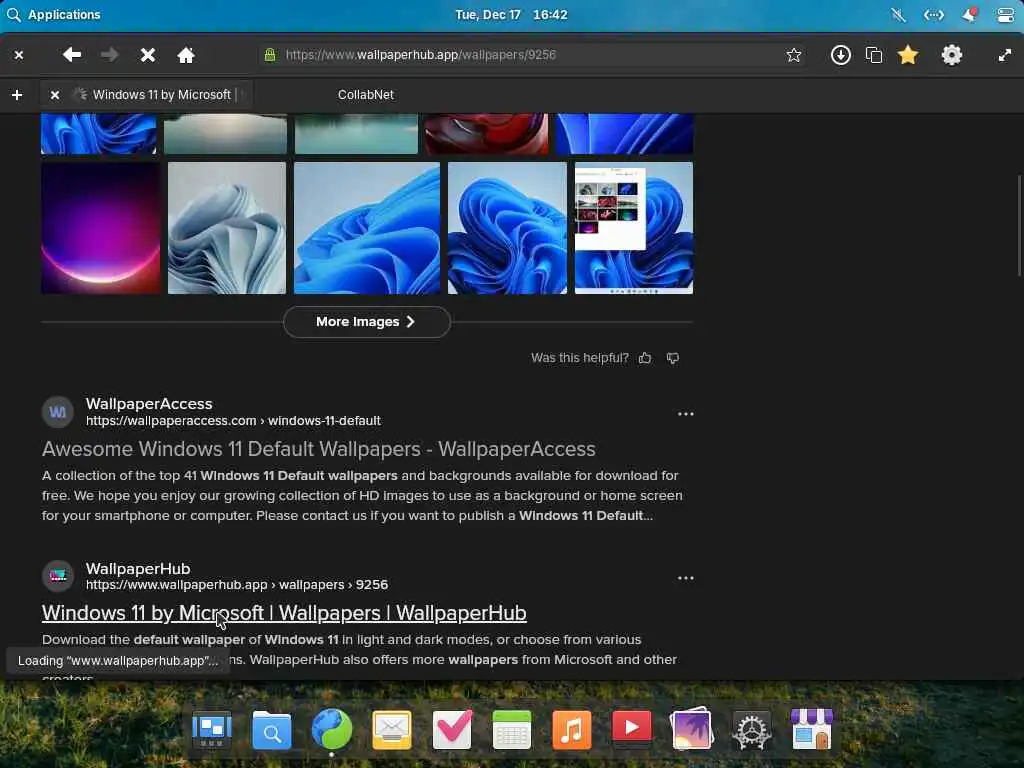The width and height of the screenshot is (1024, 768).
Task: Open the wide light-blue bloom wallpaper thumbnail
Action: [367, 228]
